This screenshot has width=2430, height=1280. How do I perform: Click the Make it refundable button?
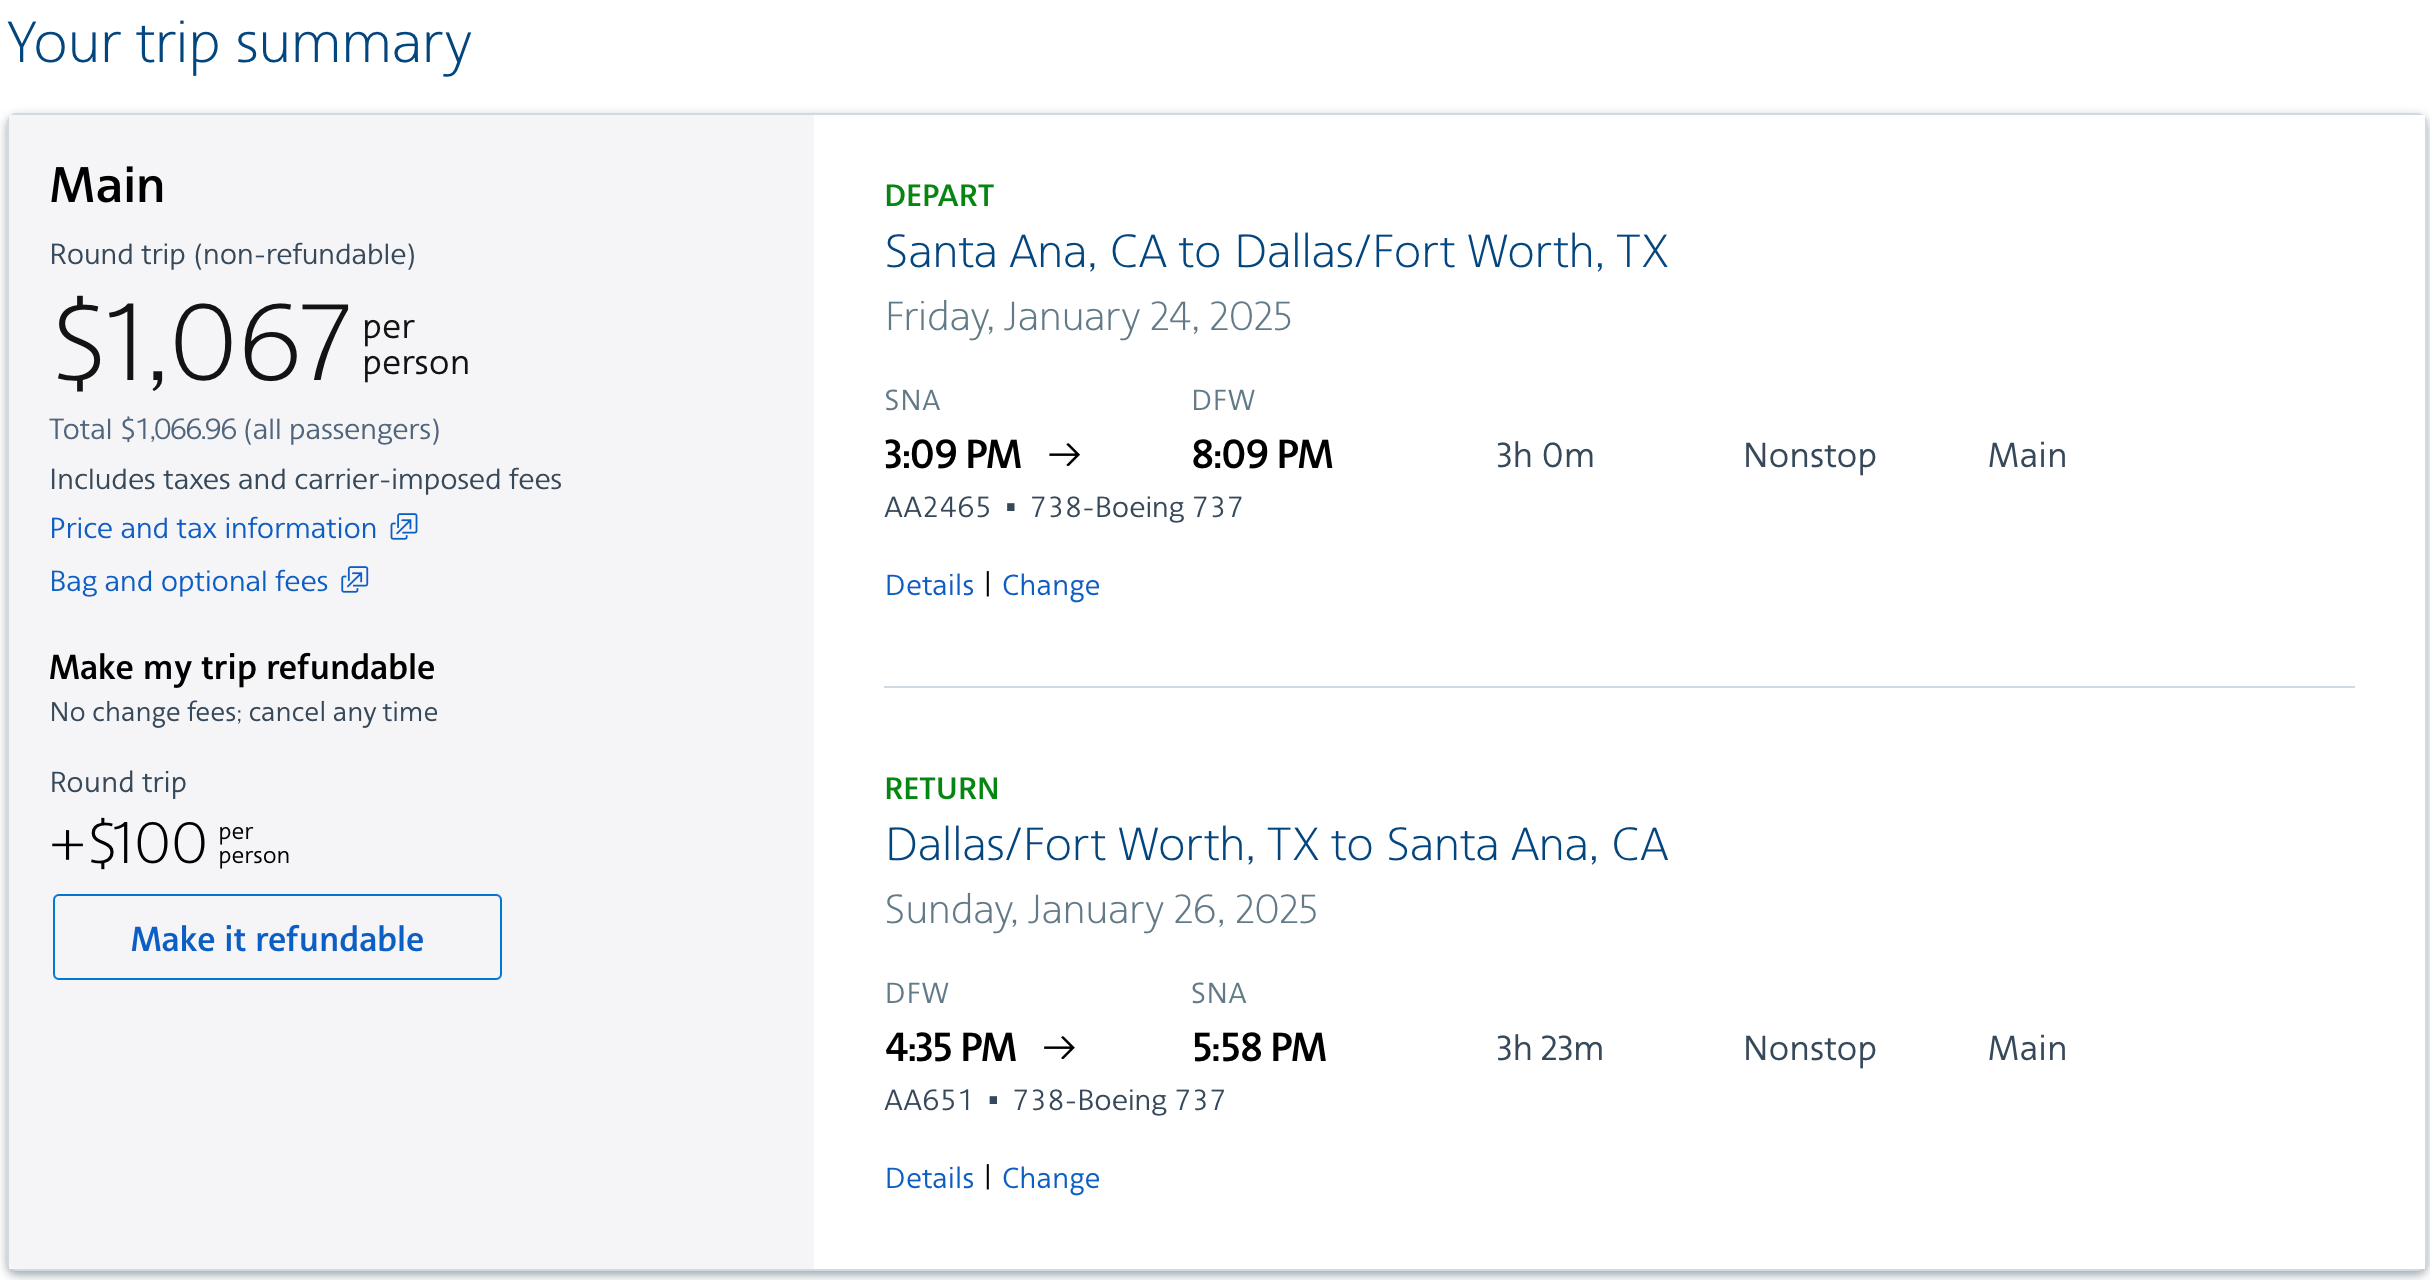pyautogui.click(x=277, y=938)
